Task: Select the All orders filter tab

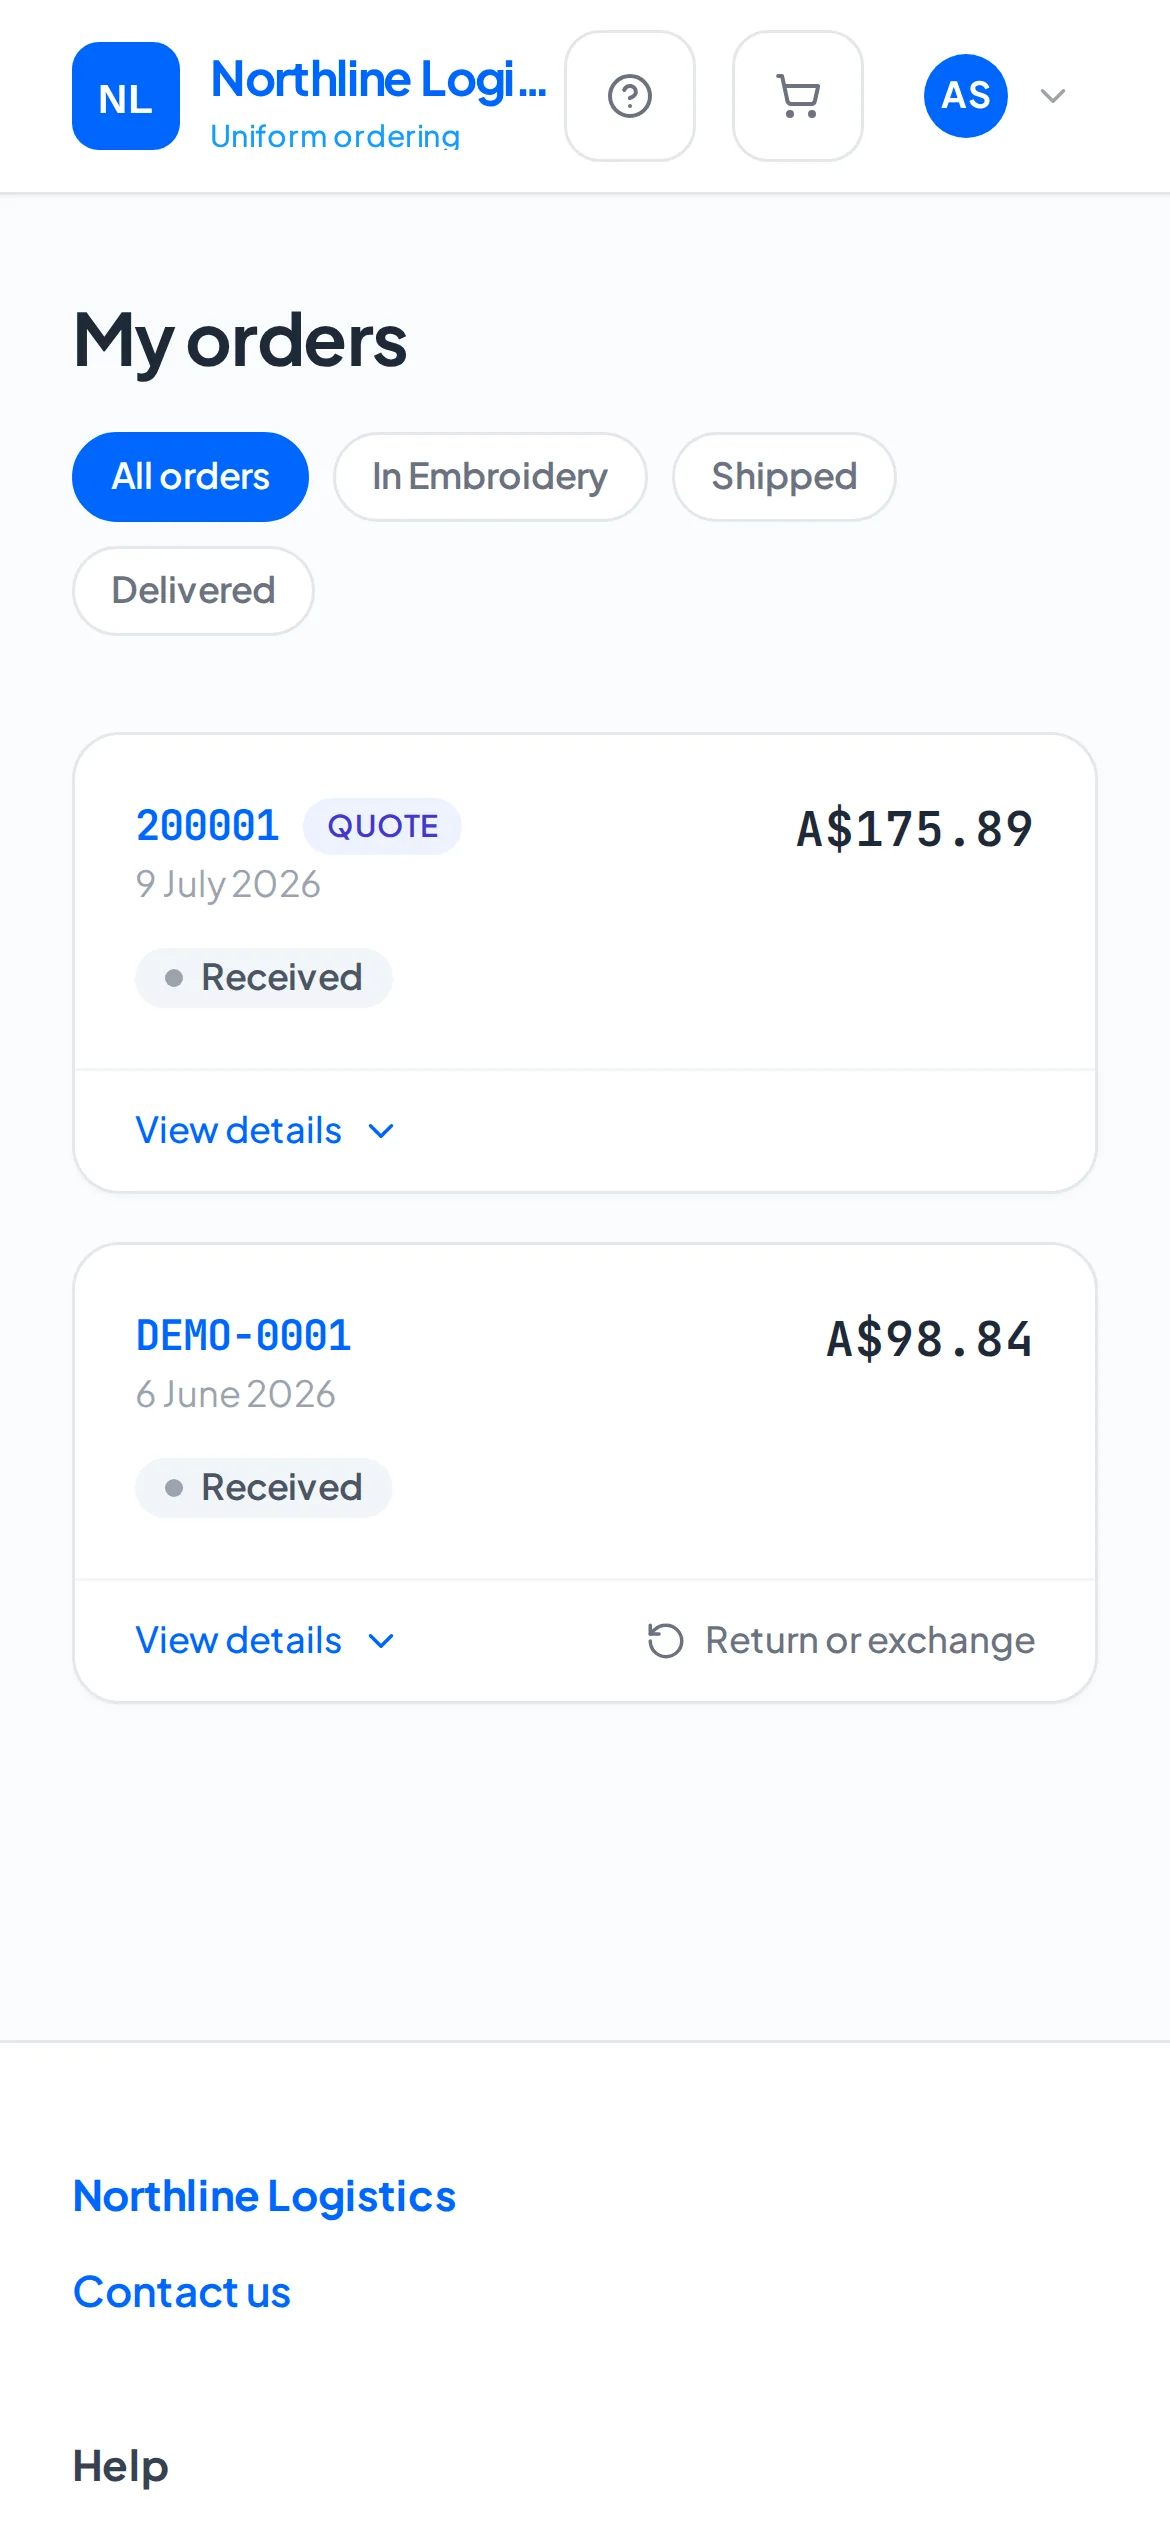Action: point(190,477)
